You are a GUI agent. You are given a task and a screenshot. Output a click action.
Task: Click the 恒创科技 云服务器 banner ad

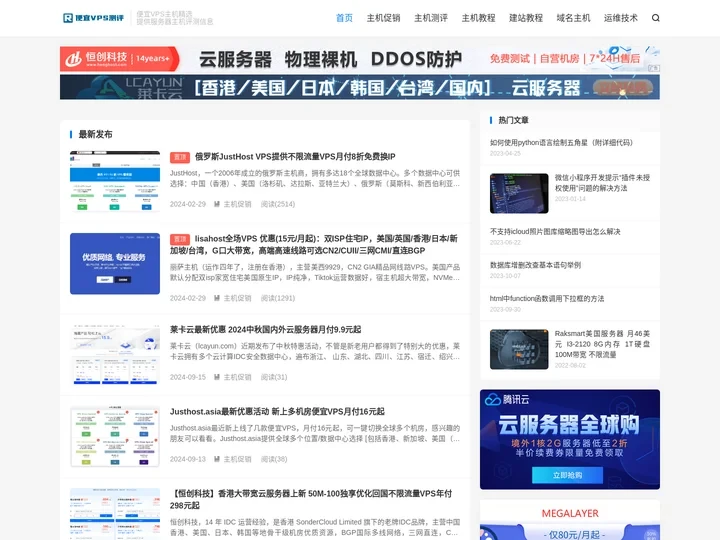[x=360, y=59]
